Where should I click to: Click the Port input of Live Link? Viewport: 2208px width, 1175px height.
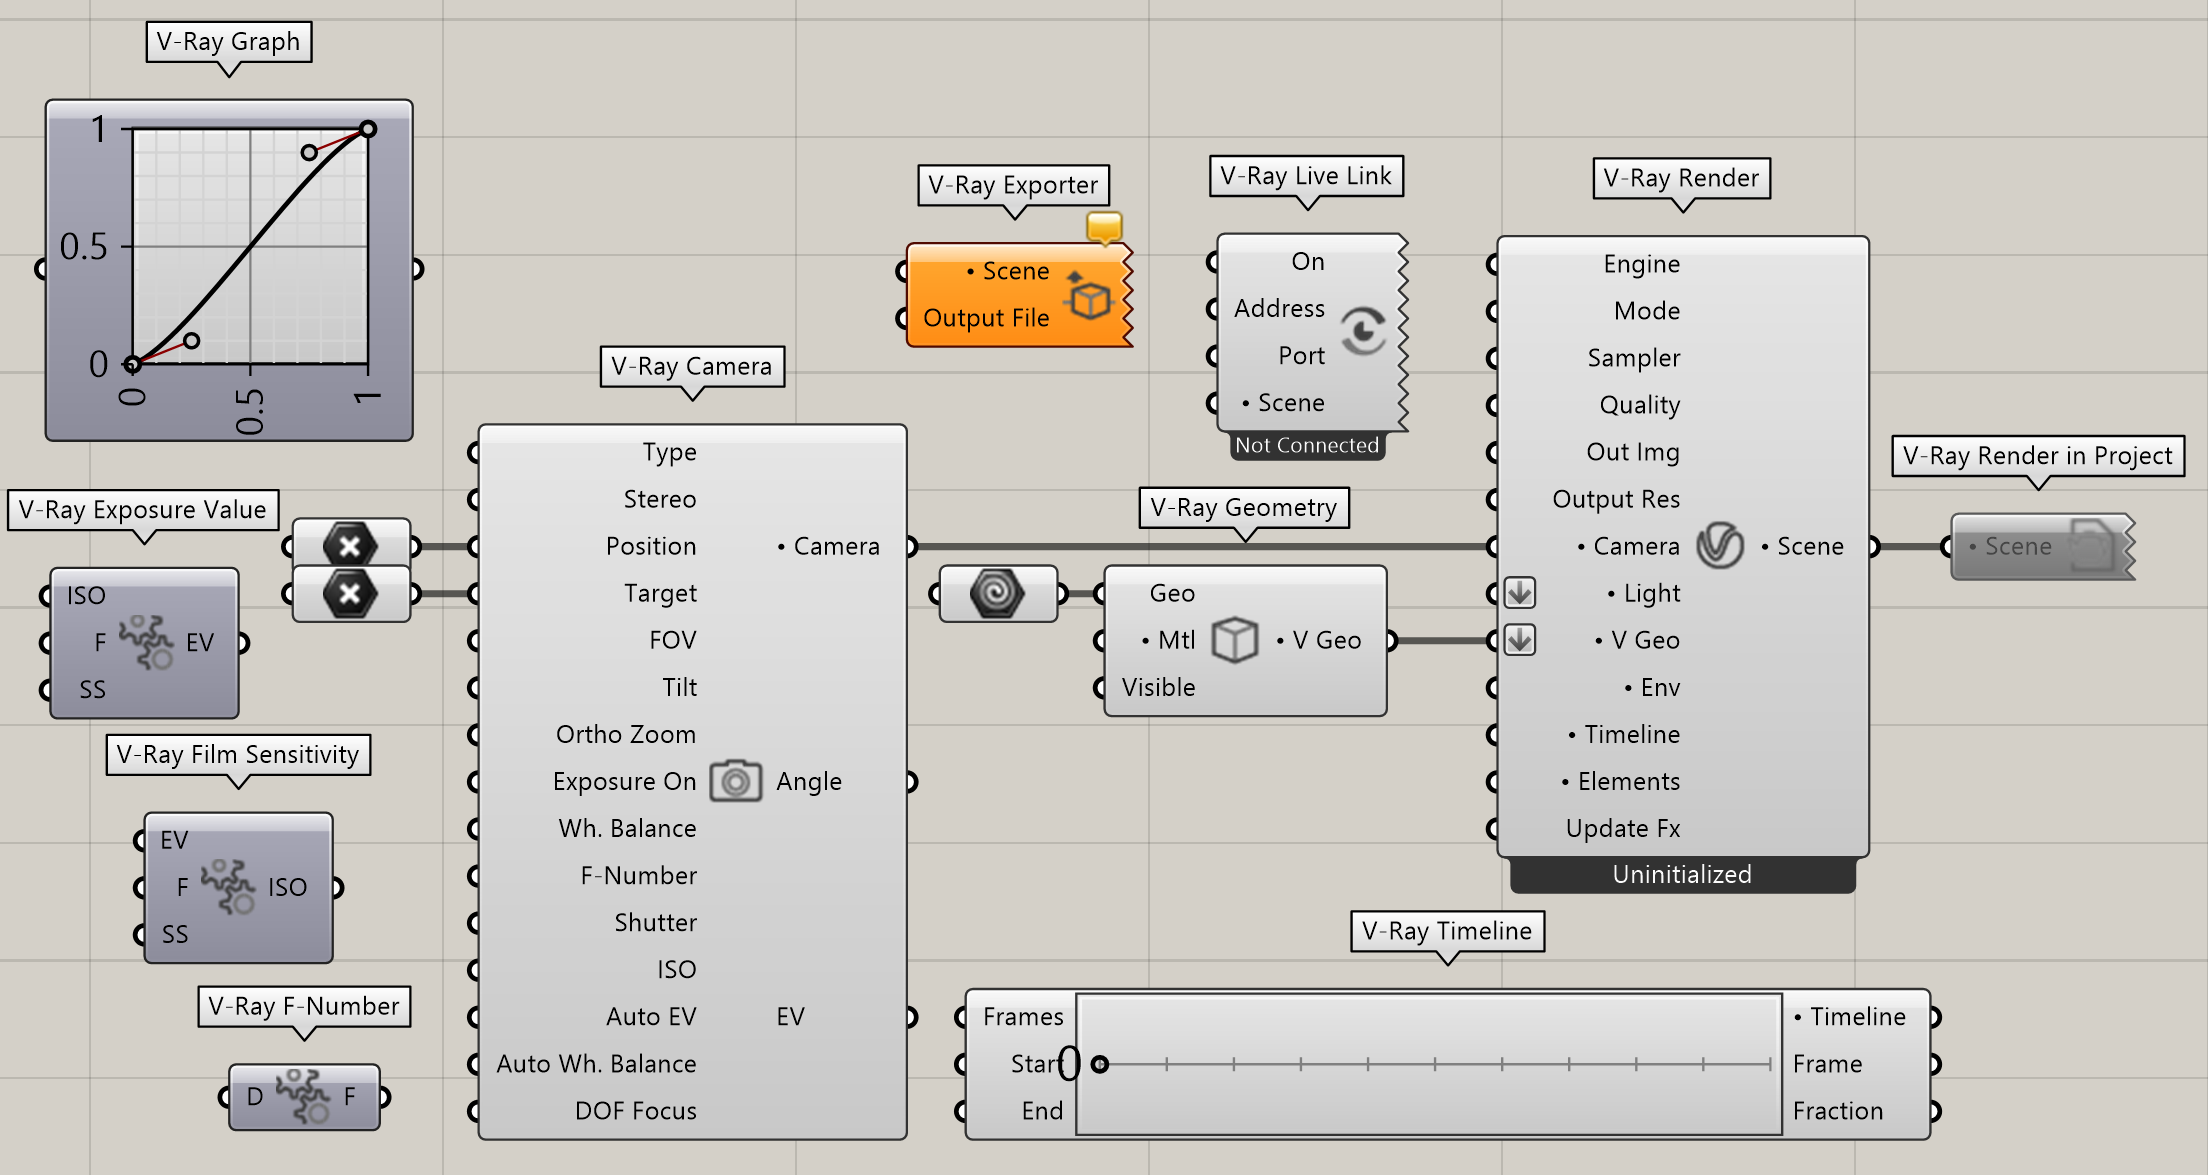tap(1301, 356)
